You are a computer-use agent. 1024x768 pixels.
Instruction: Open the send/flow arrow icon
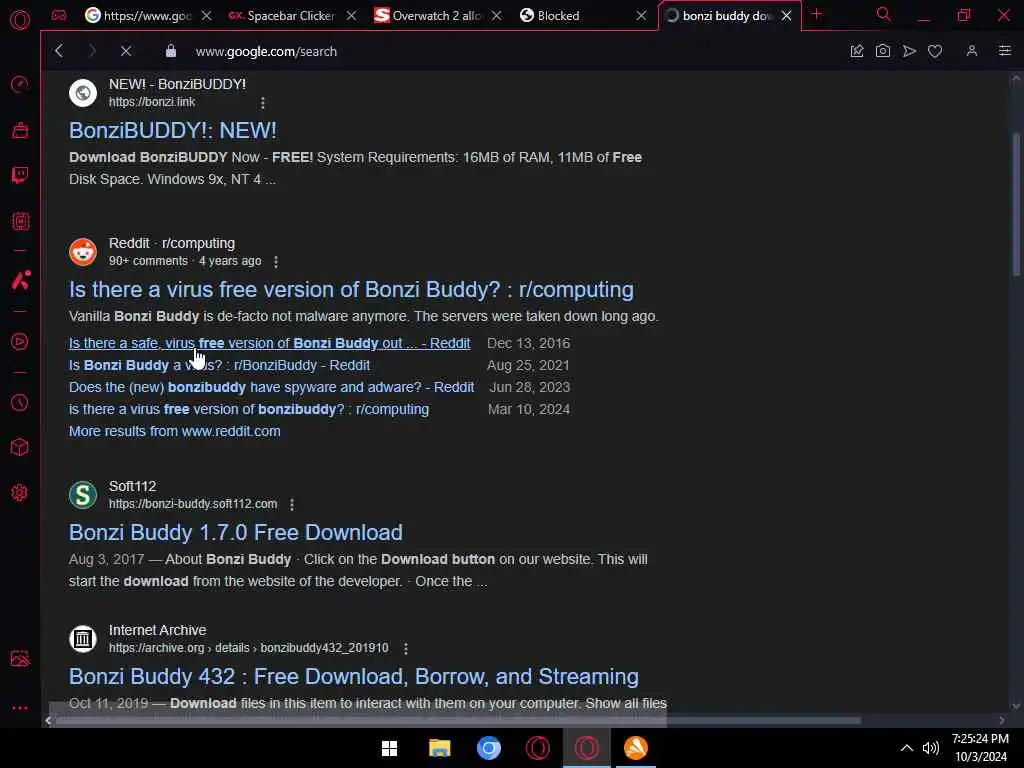pos(909,51)
